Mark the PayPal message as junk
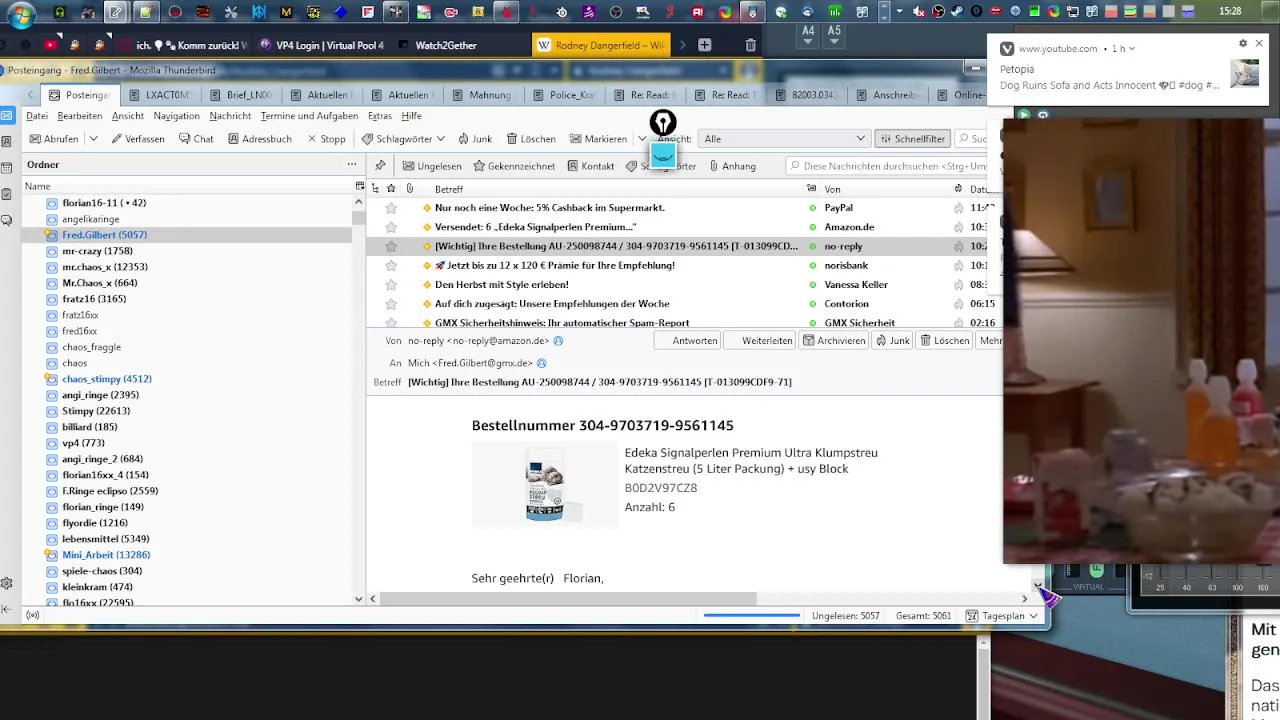 (958, 208)
